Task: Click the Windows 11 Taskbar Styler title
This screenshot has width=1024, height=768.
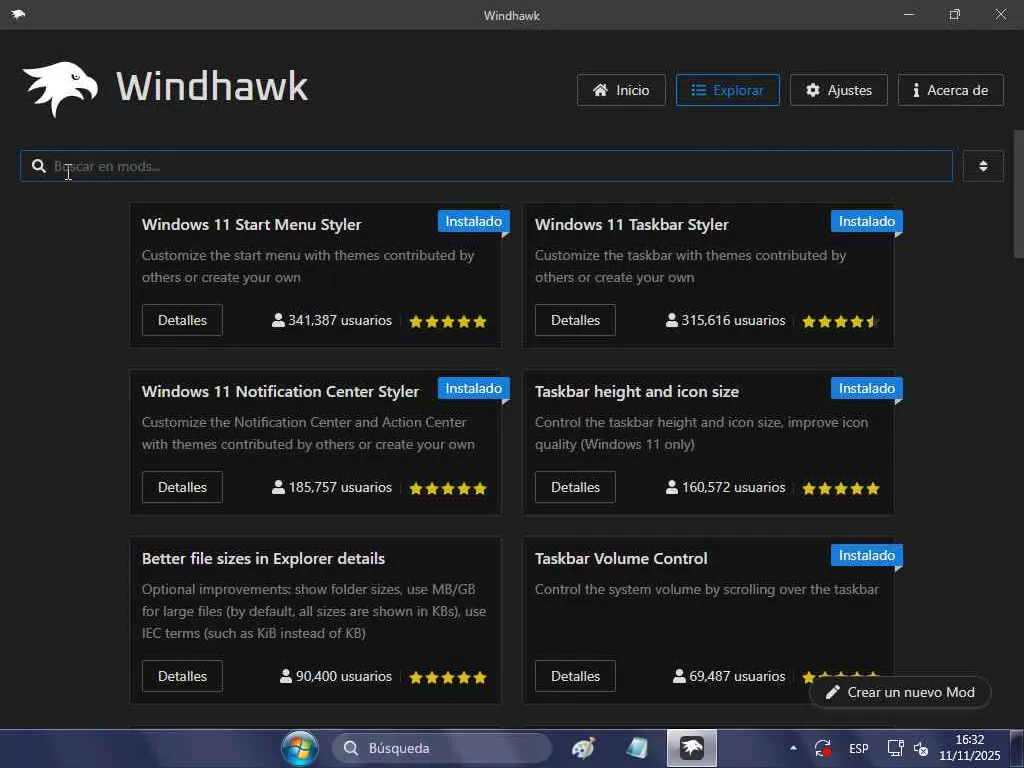Action: 632,225
